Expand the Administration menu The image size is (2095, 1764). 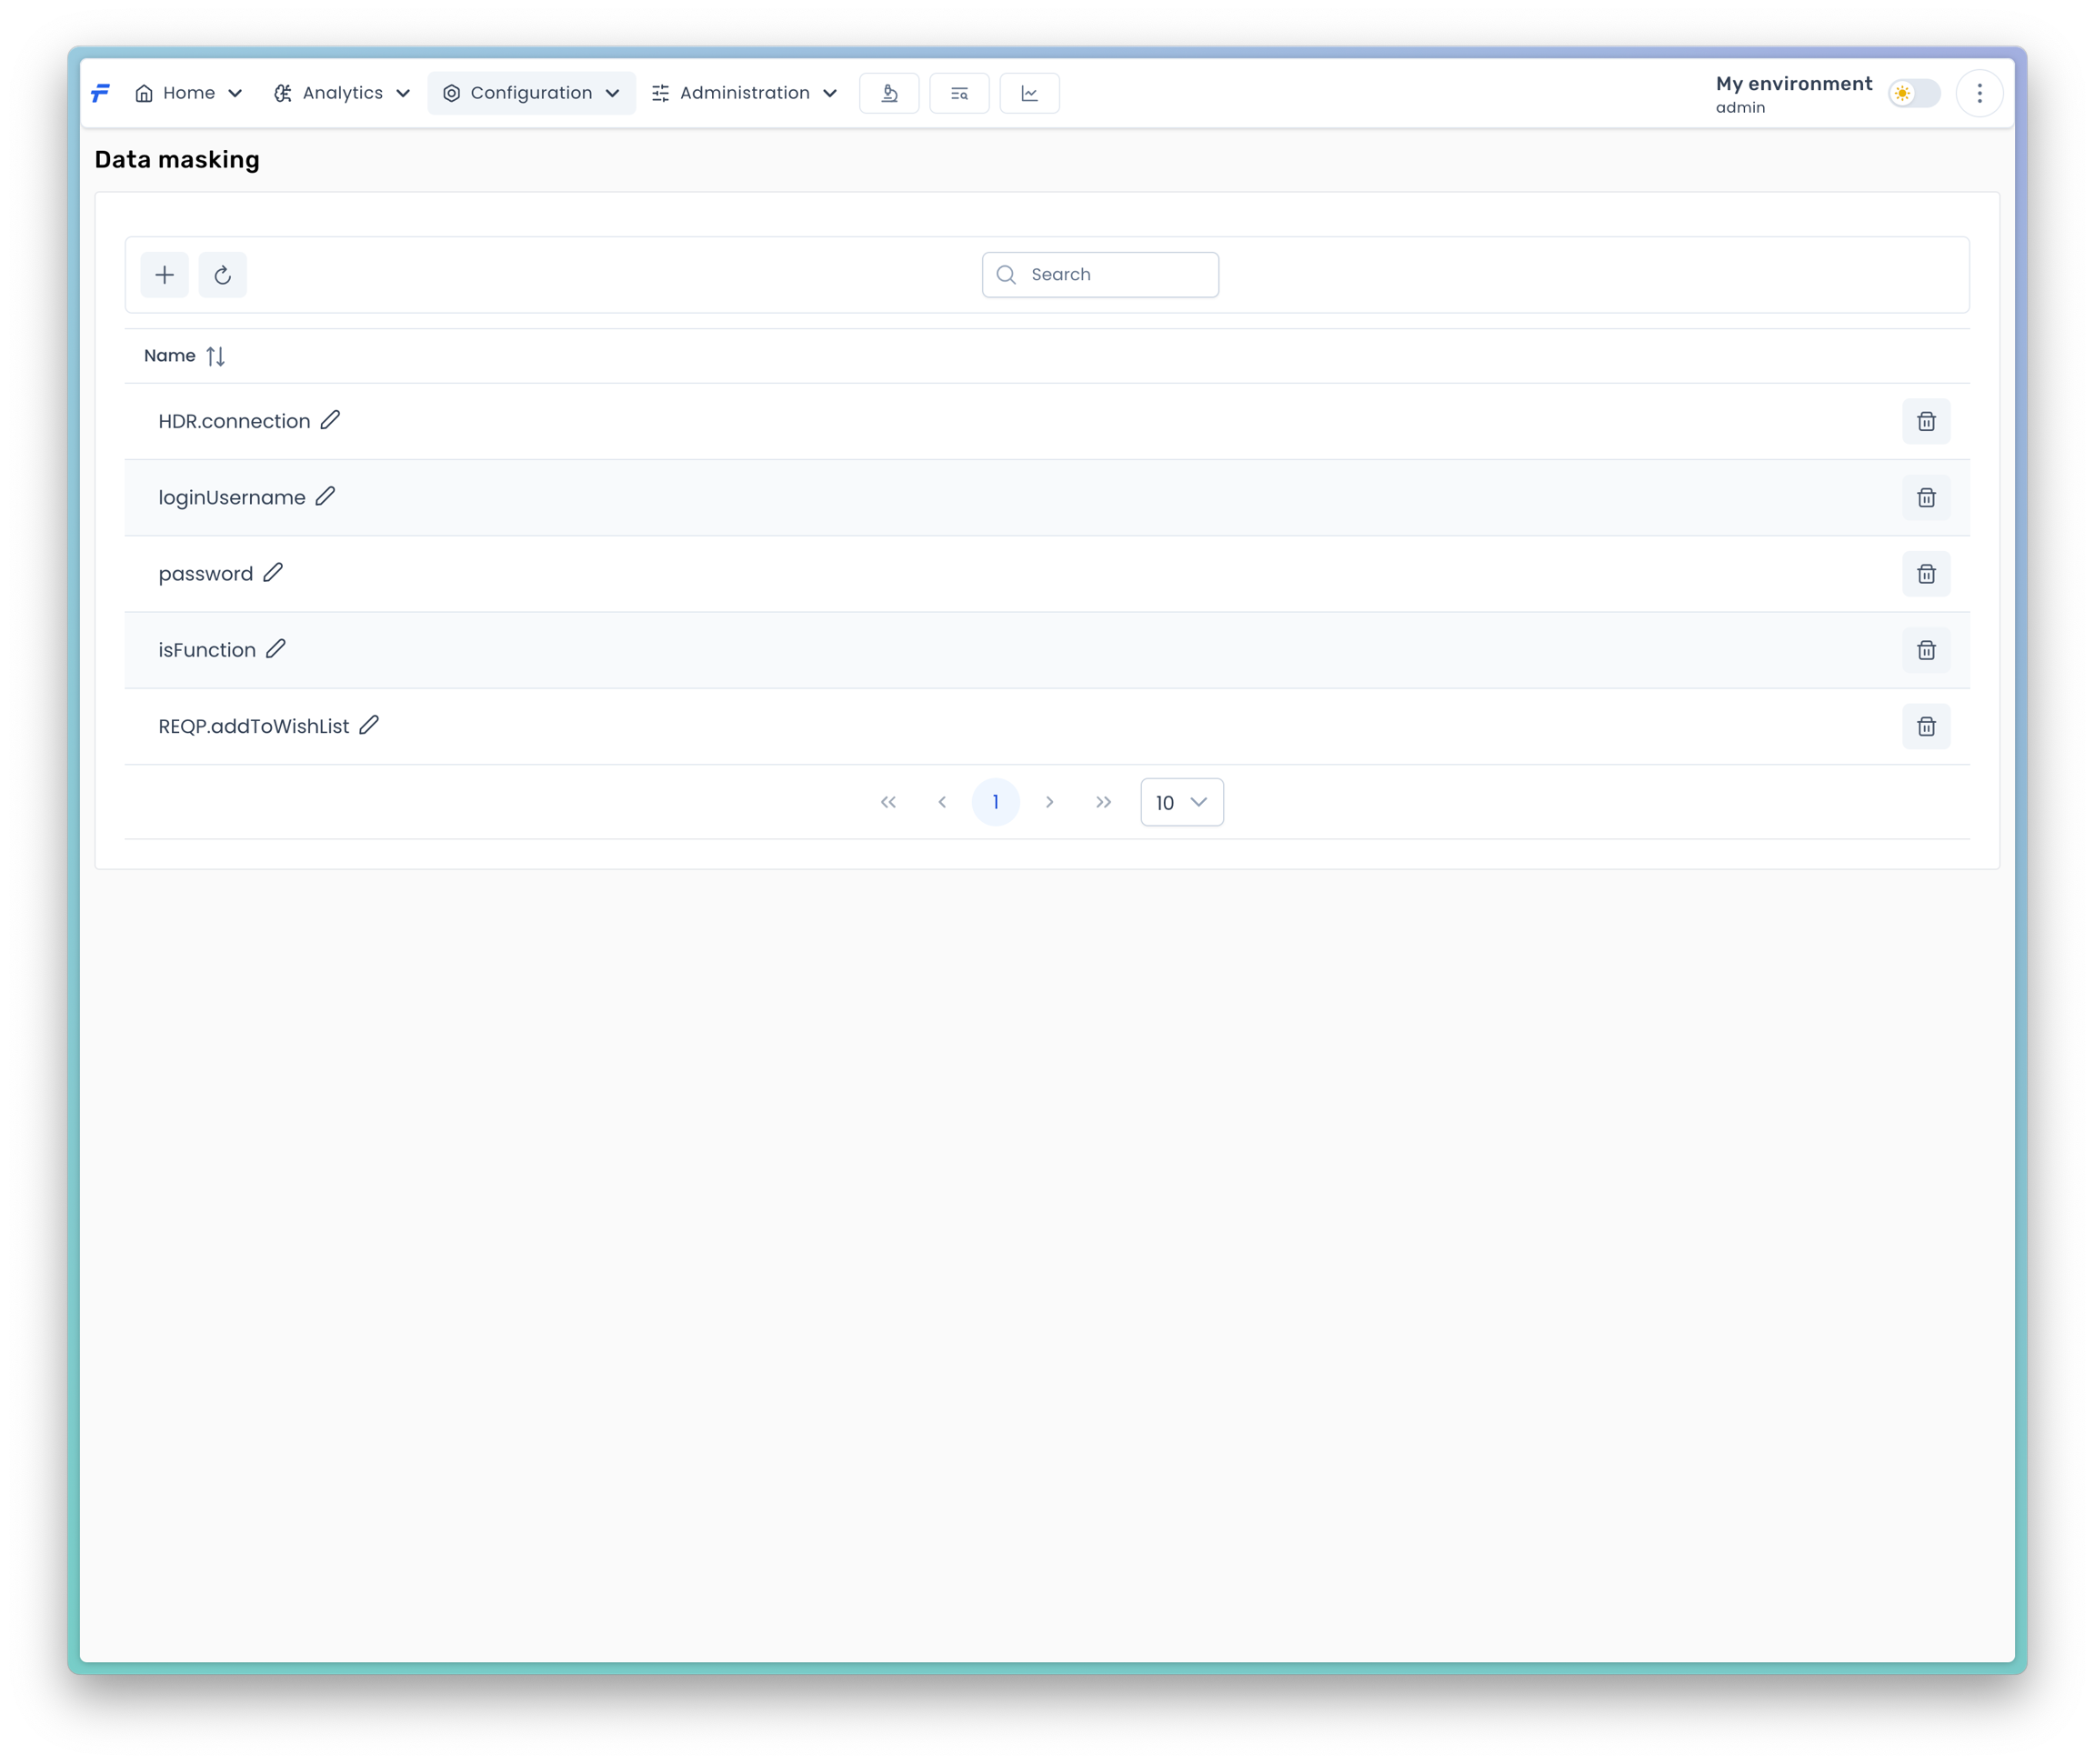click(744, 93)
